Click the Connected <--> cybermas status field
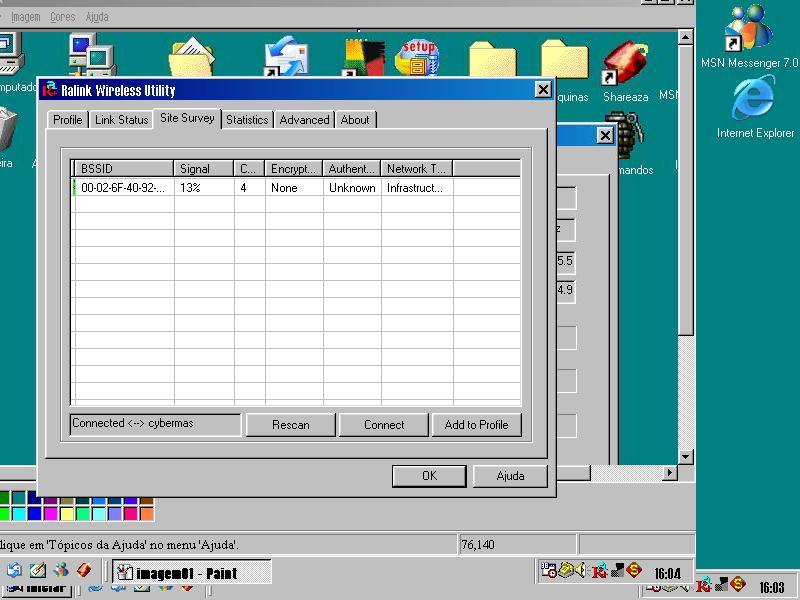This screenshot has width=800, height=600. pos(155,424)
